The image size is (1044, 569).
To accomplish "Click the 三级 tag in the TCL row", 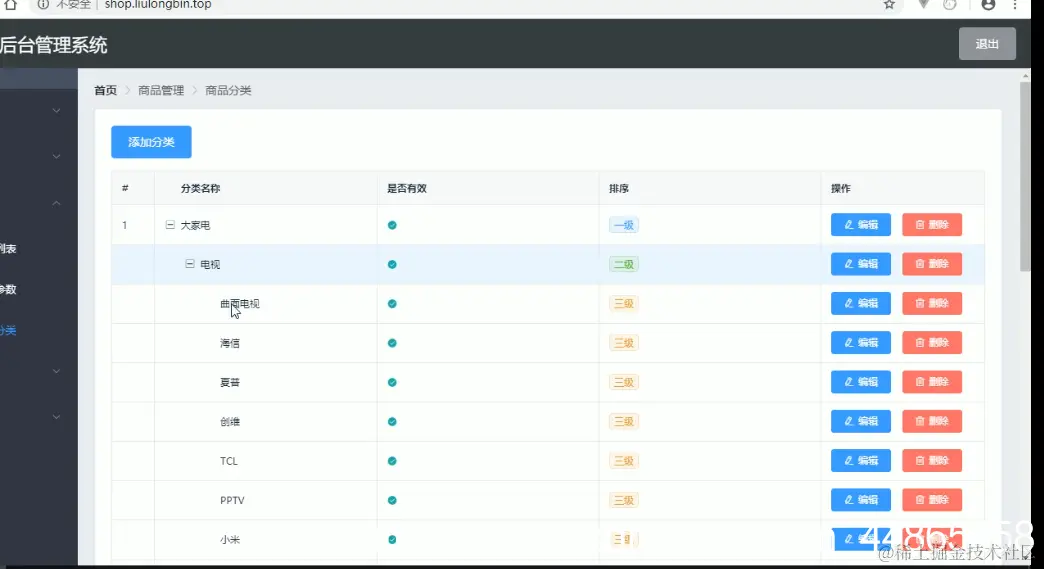I will (x=624, y=461).
